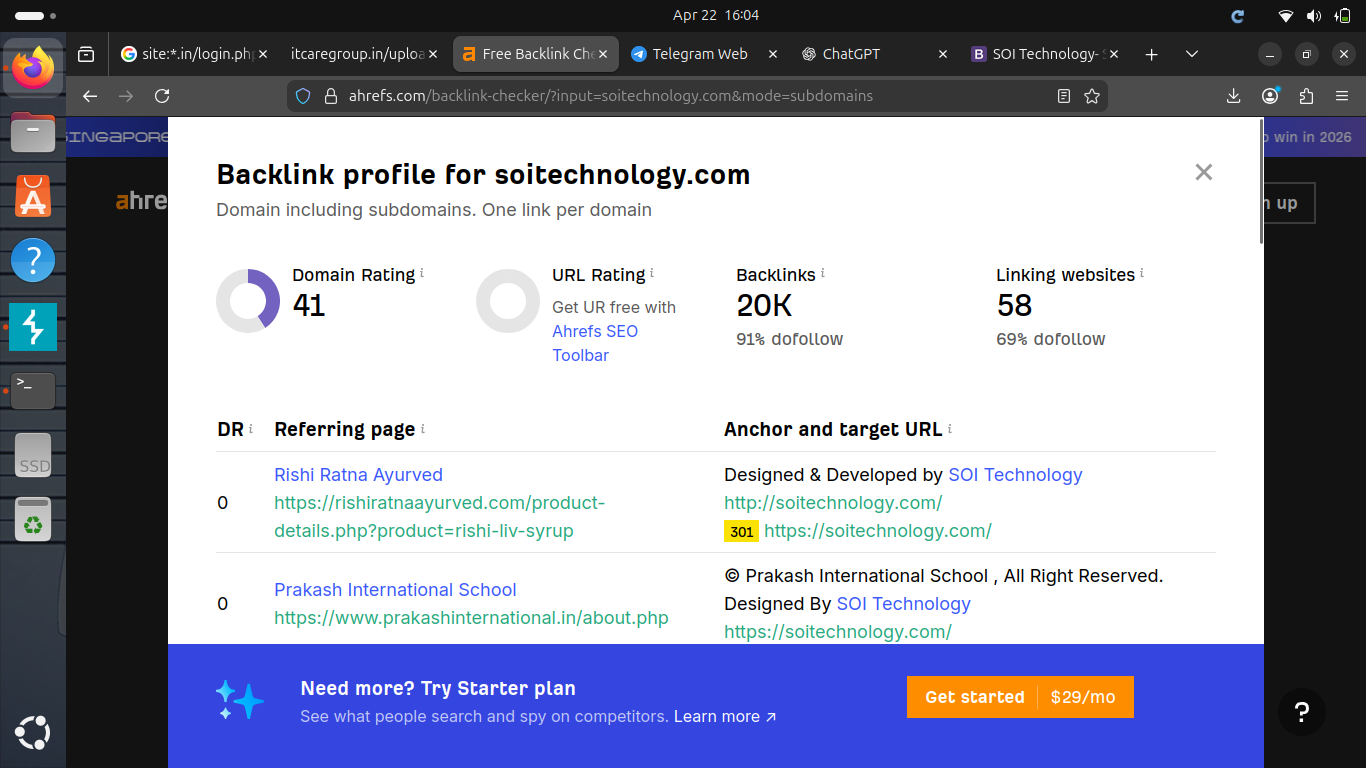
Task: Reload the current page
Action: click(162, 96)
